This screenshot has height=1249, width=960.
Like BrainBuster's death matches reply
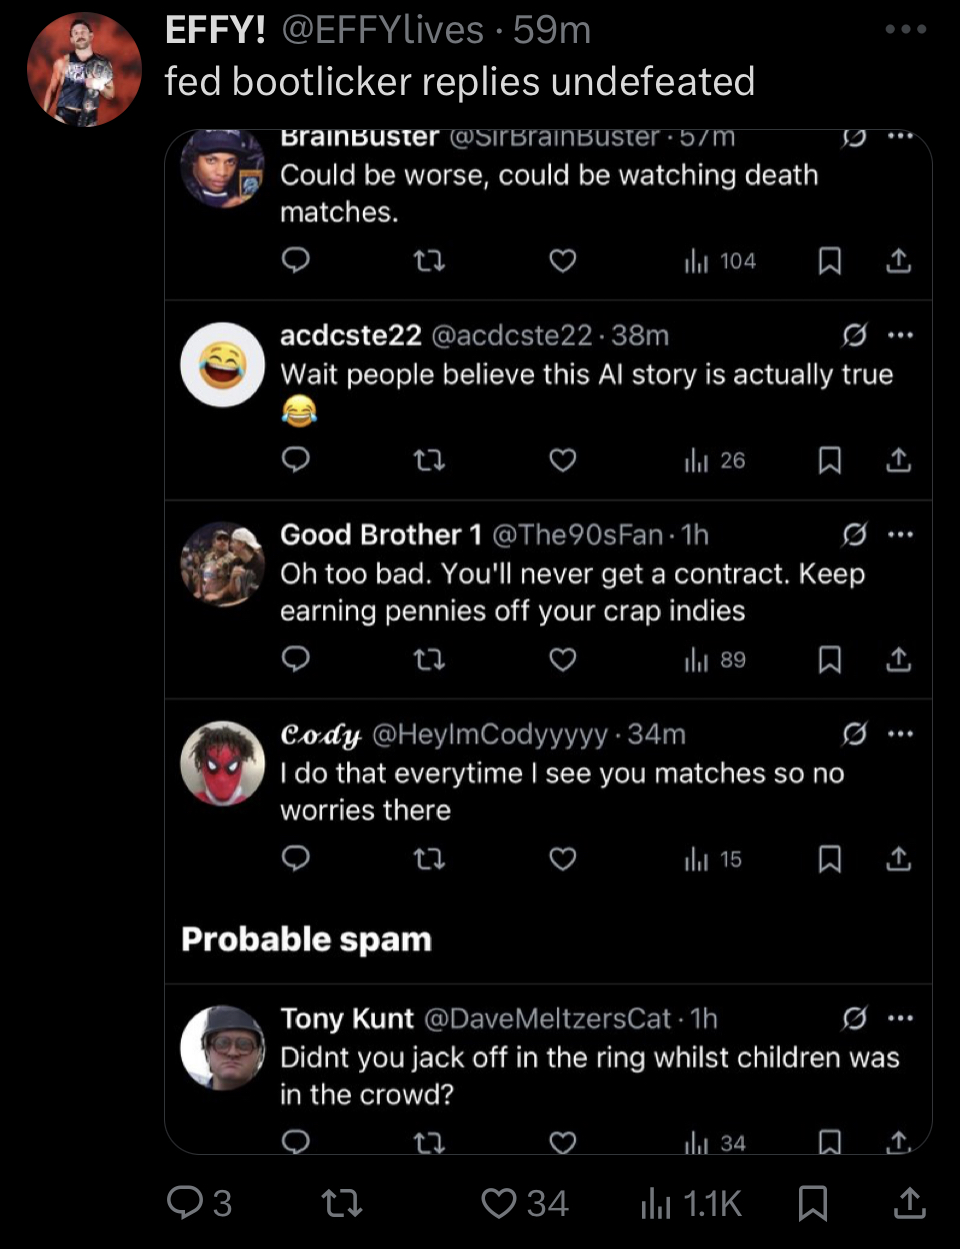[563, 261]
